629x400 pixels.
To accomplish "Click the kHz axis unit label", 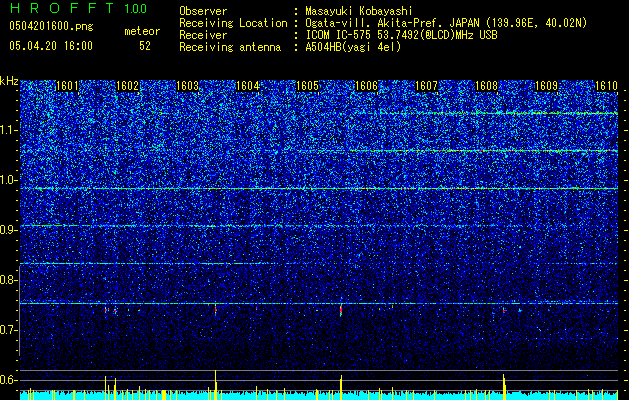I will click(9, 81).
